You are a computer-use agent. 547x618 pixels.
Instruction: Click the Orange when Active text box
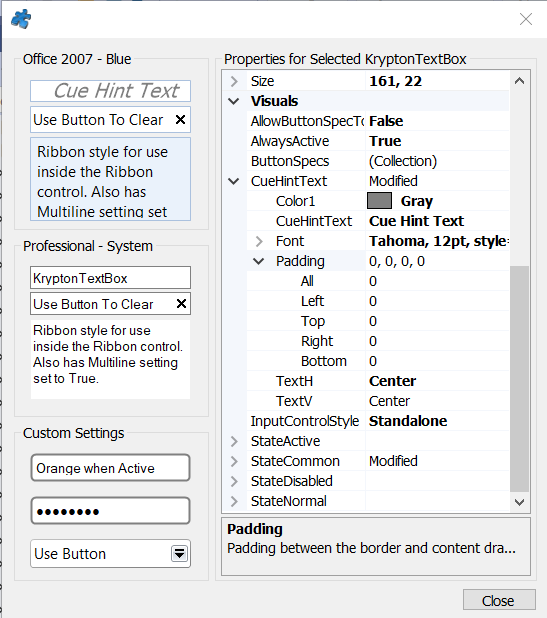pyautogui.click(x=110, y=468)
